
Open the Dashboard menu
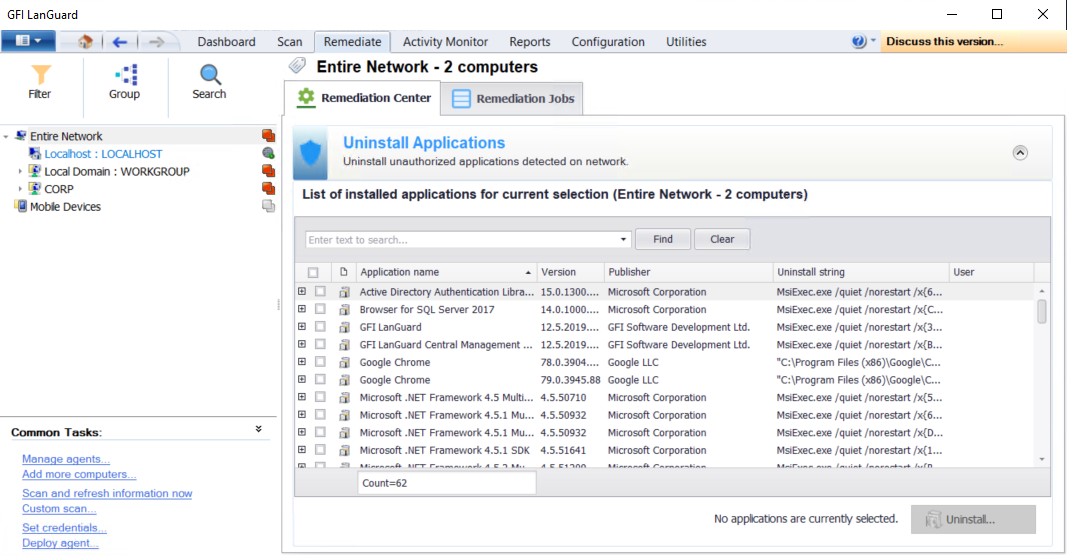[227, 41]
